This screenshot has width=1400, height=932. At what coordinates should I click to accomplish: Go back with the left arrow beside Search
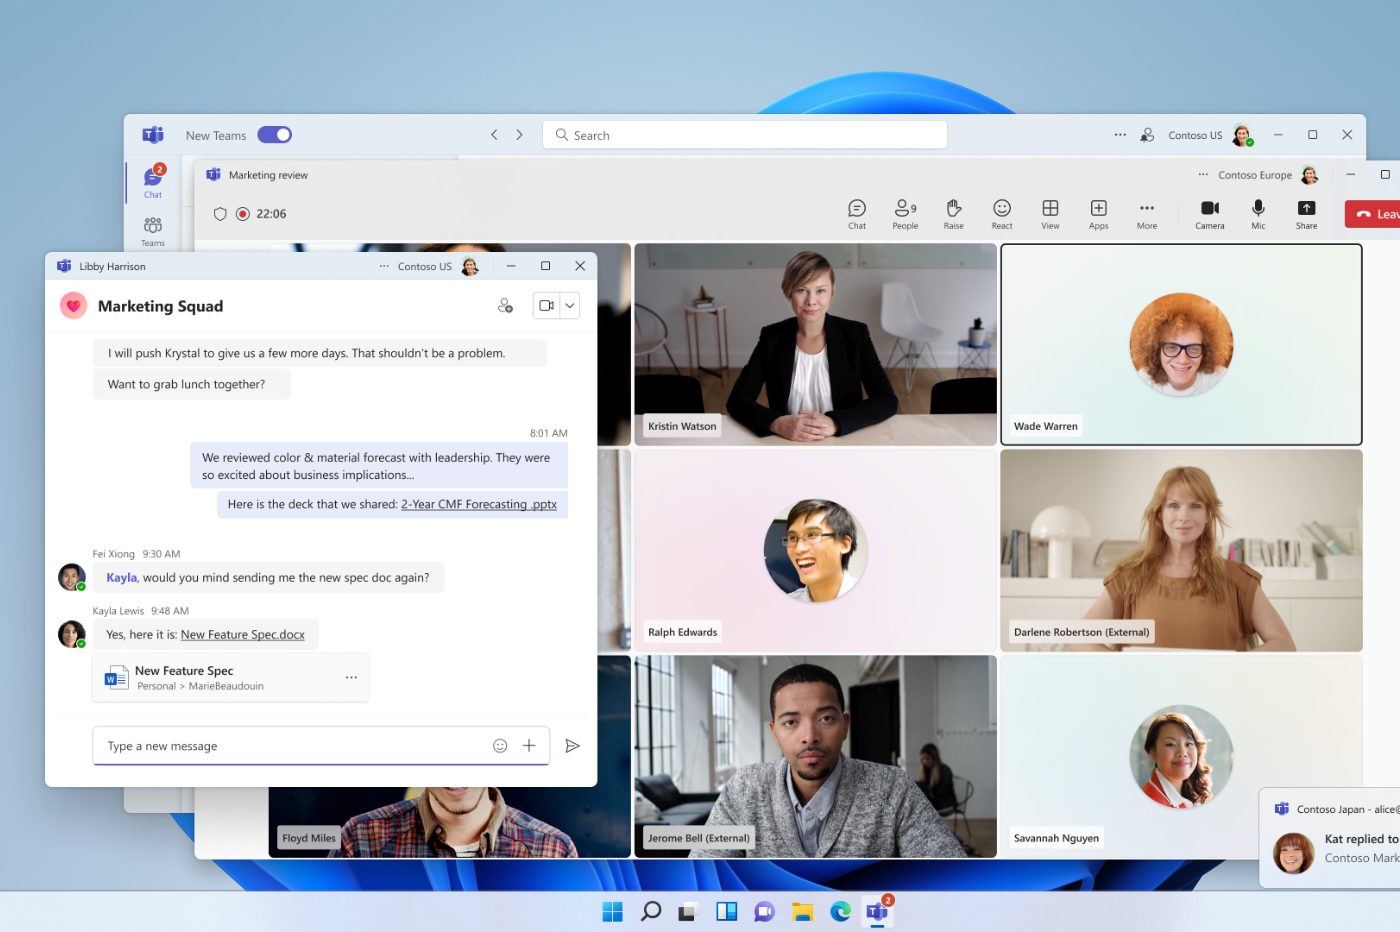point(494,135)
